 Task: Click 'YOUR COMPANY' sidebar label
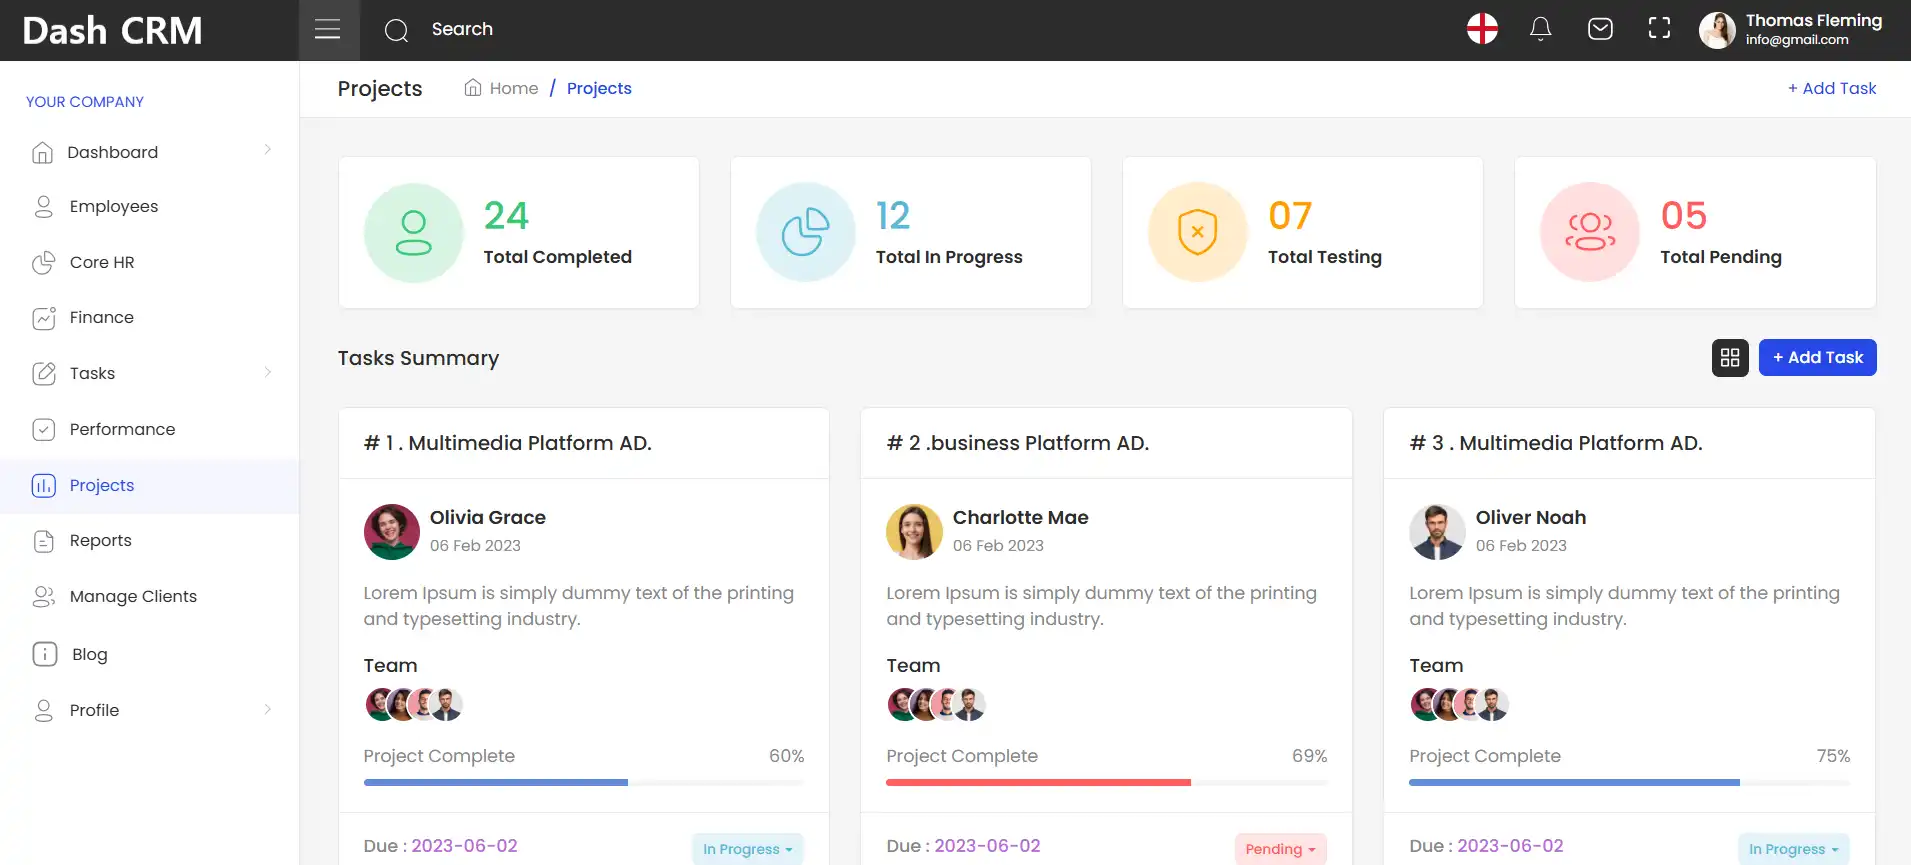point(85,102)
